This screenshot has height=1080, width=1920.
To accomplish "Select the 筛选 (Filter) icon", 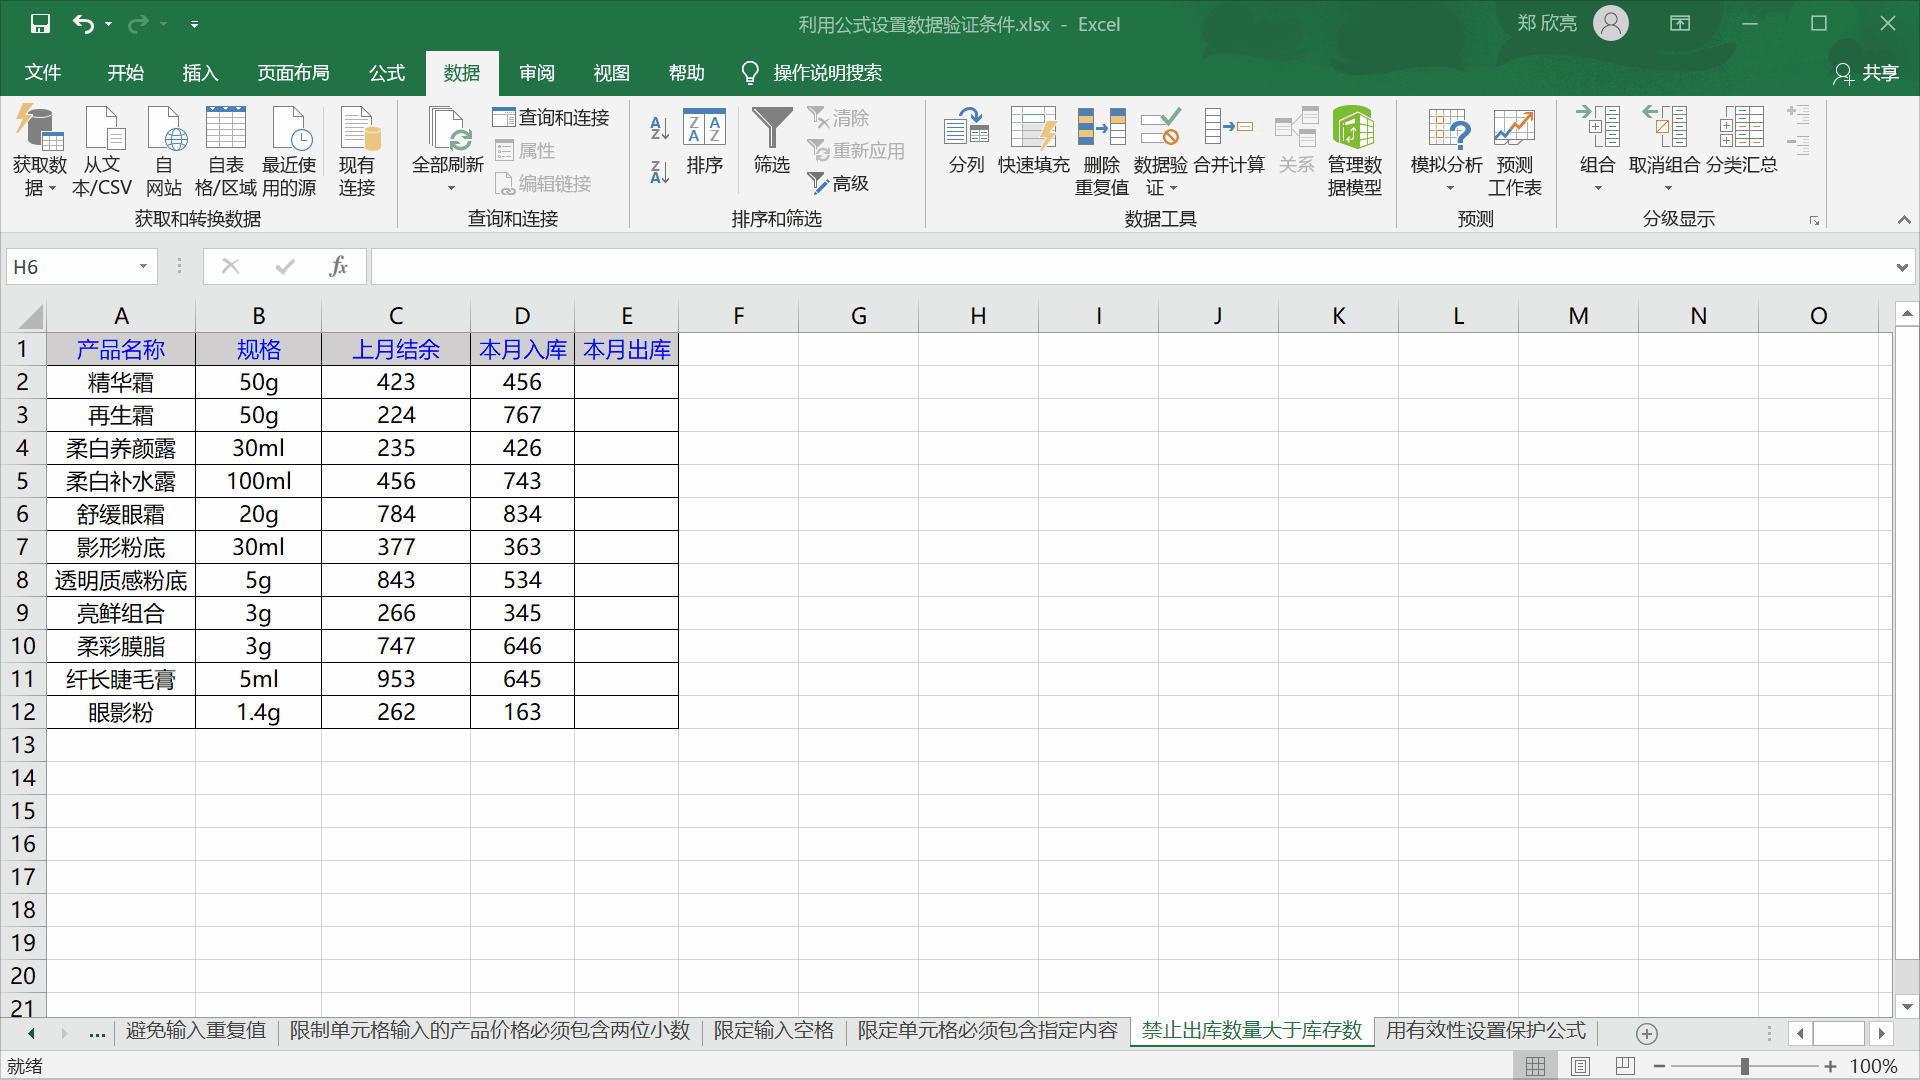I will coord(771,145).
